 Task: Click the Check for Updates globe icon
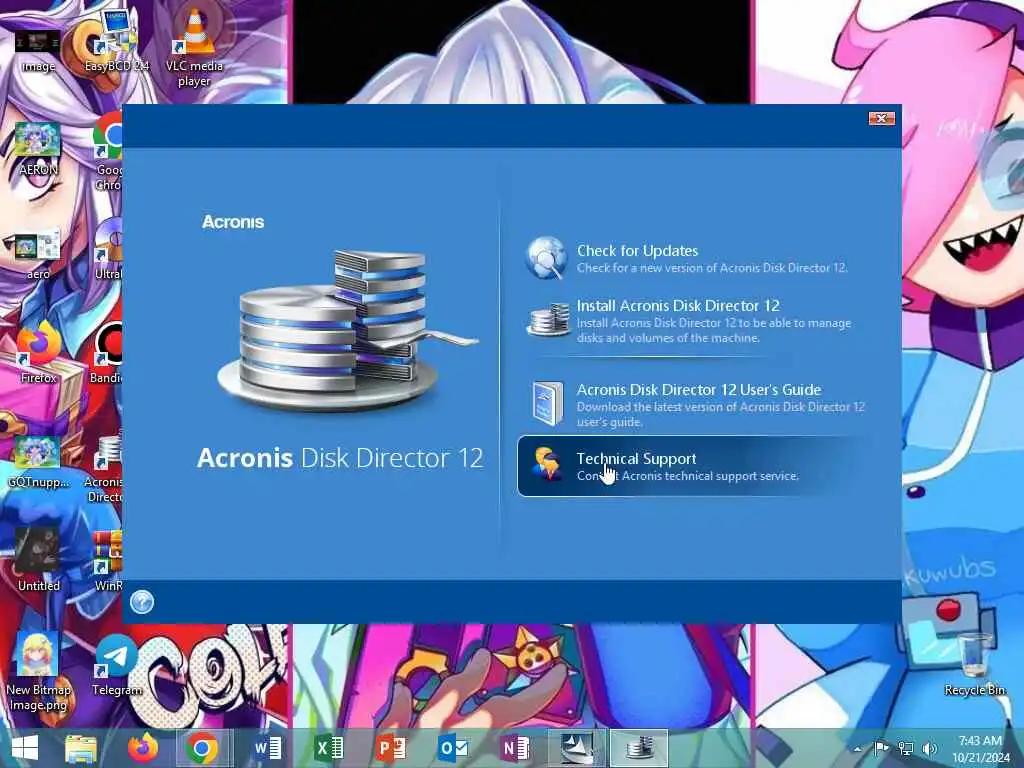pyautogui.click(x=546, y=258)
